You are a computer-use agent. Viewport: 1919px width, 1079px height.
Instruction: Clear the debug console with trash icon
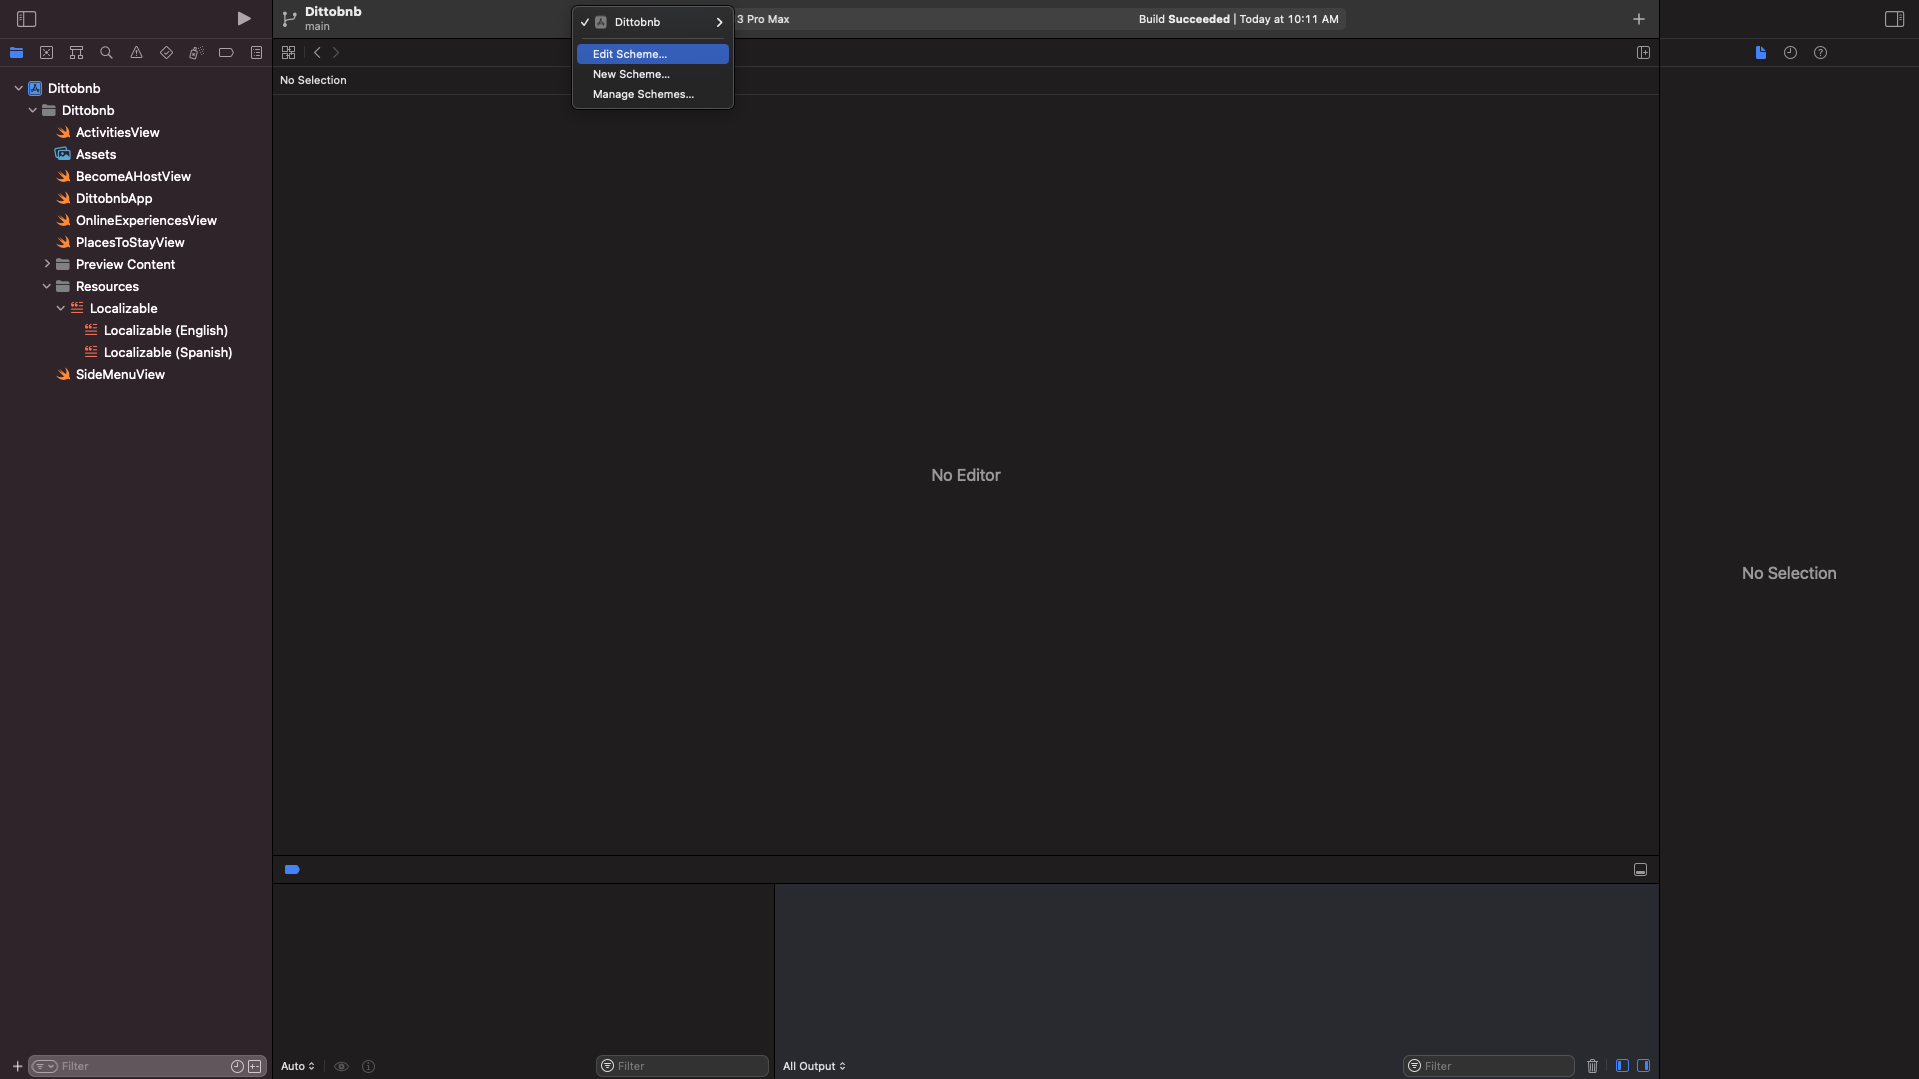coord(1593,1066)
